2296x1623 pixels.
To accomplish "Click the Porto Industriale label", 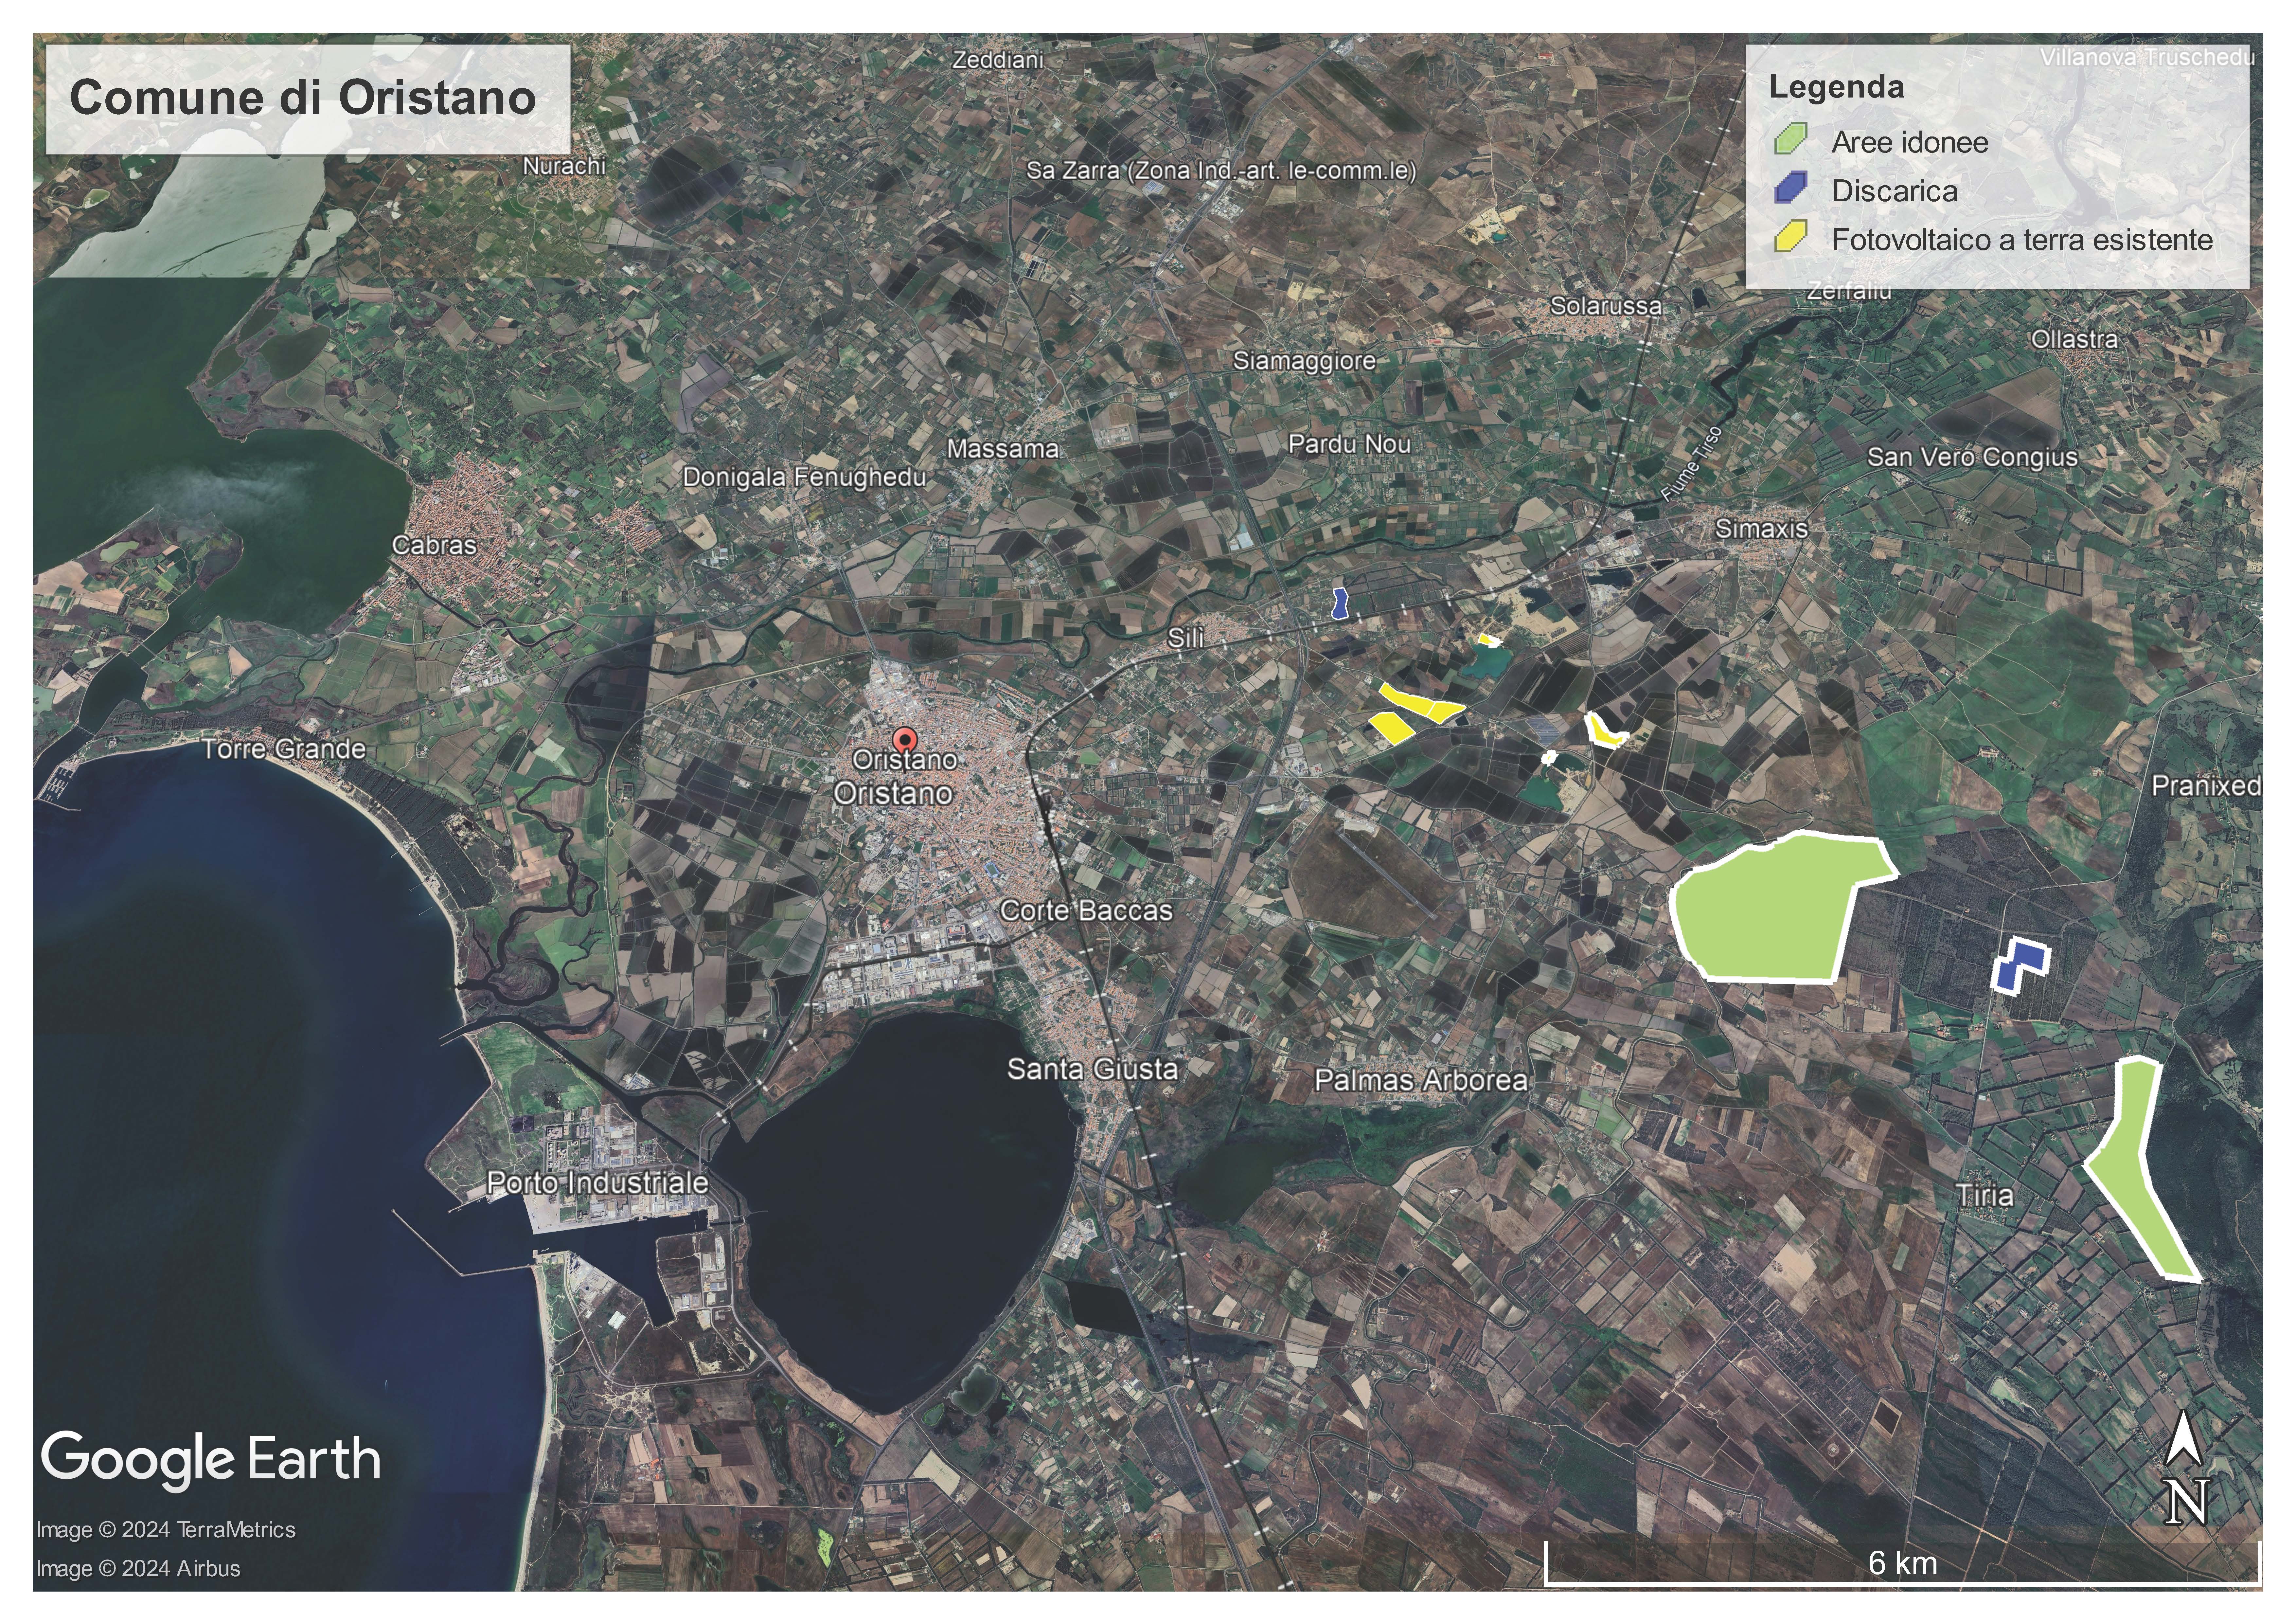I will point(597,1183).
